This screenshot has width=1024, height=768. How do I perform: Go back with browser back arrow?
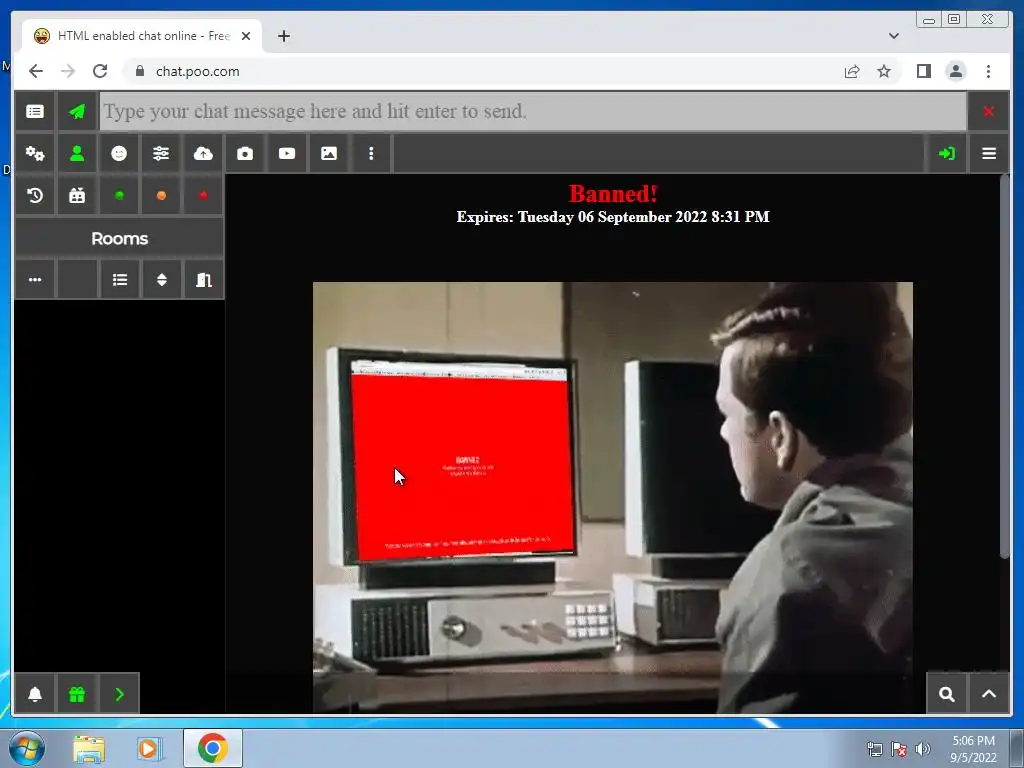pos(36,71)
